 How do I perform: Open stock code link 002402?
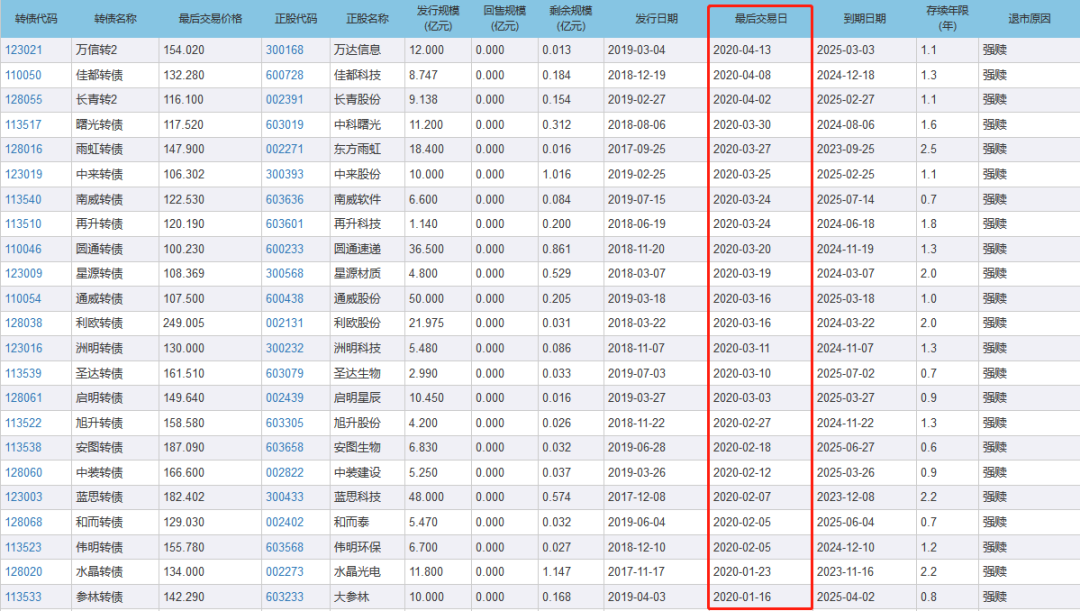(x=284, y=522)
